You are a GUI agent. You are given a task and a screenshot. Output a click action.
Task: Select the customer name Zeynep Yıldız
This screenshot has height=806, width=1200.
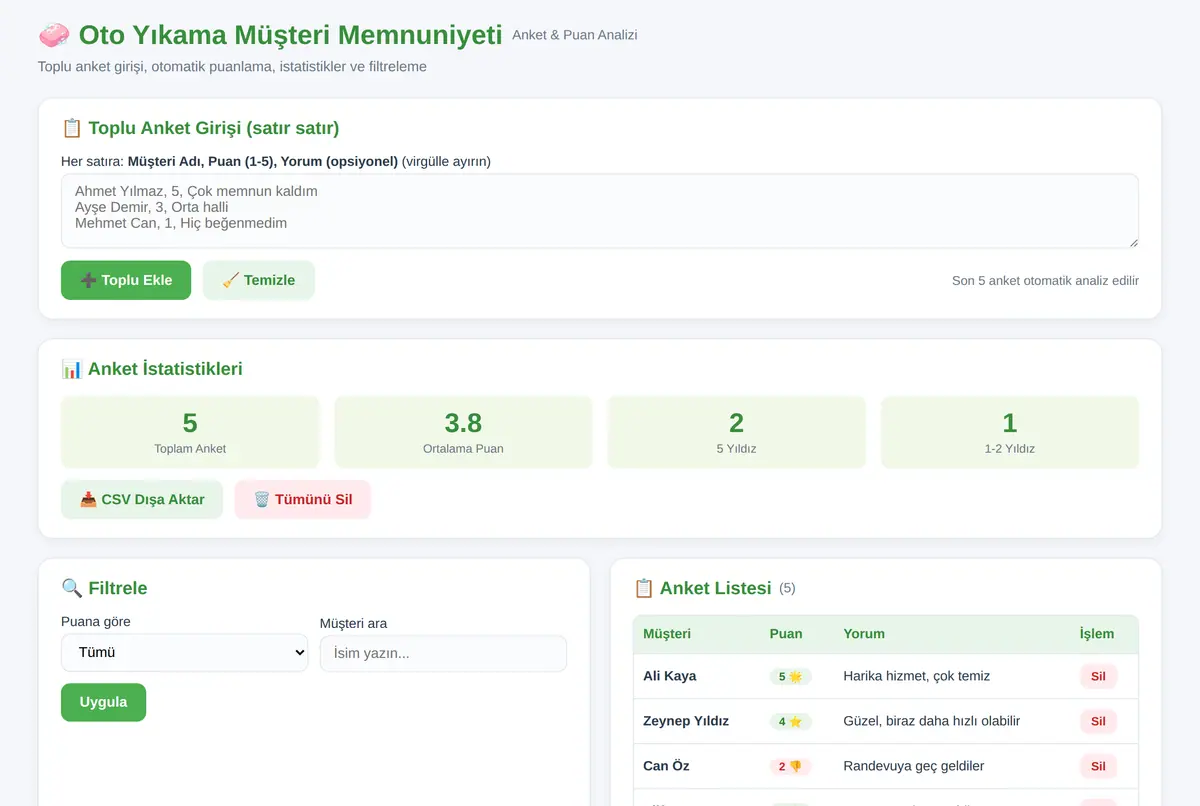[x=686, y=721]
